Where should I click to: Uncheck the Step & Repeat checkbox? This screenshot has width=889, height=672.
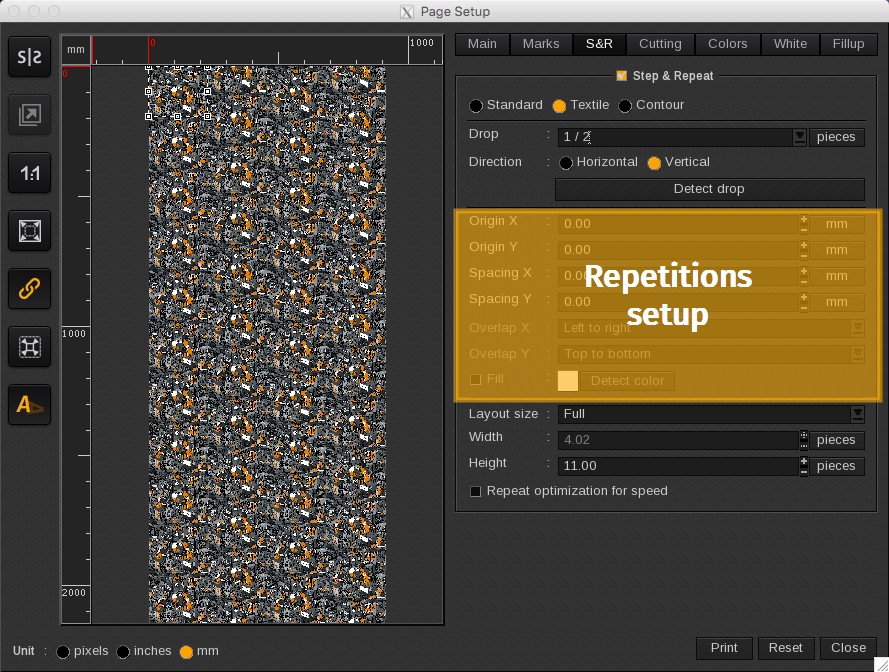pos(621,76)
